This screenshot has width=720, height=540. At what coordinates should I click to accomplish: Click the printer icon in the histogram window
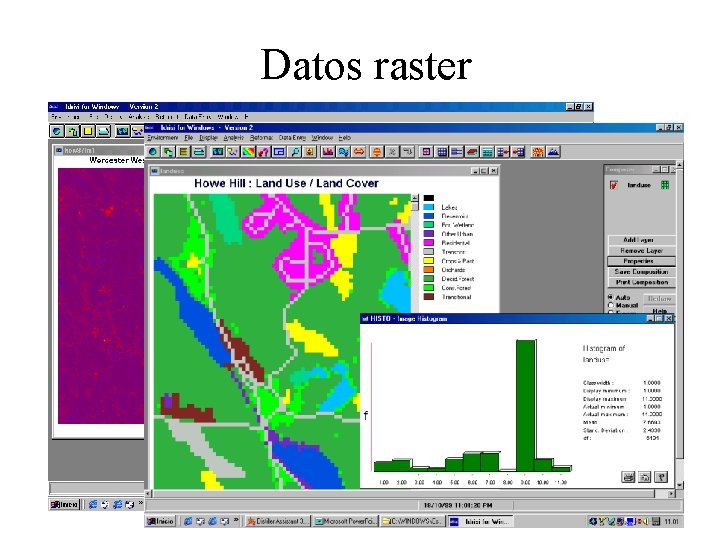[628, 477]
